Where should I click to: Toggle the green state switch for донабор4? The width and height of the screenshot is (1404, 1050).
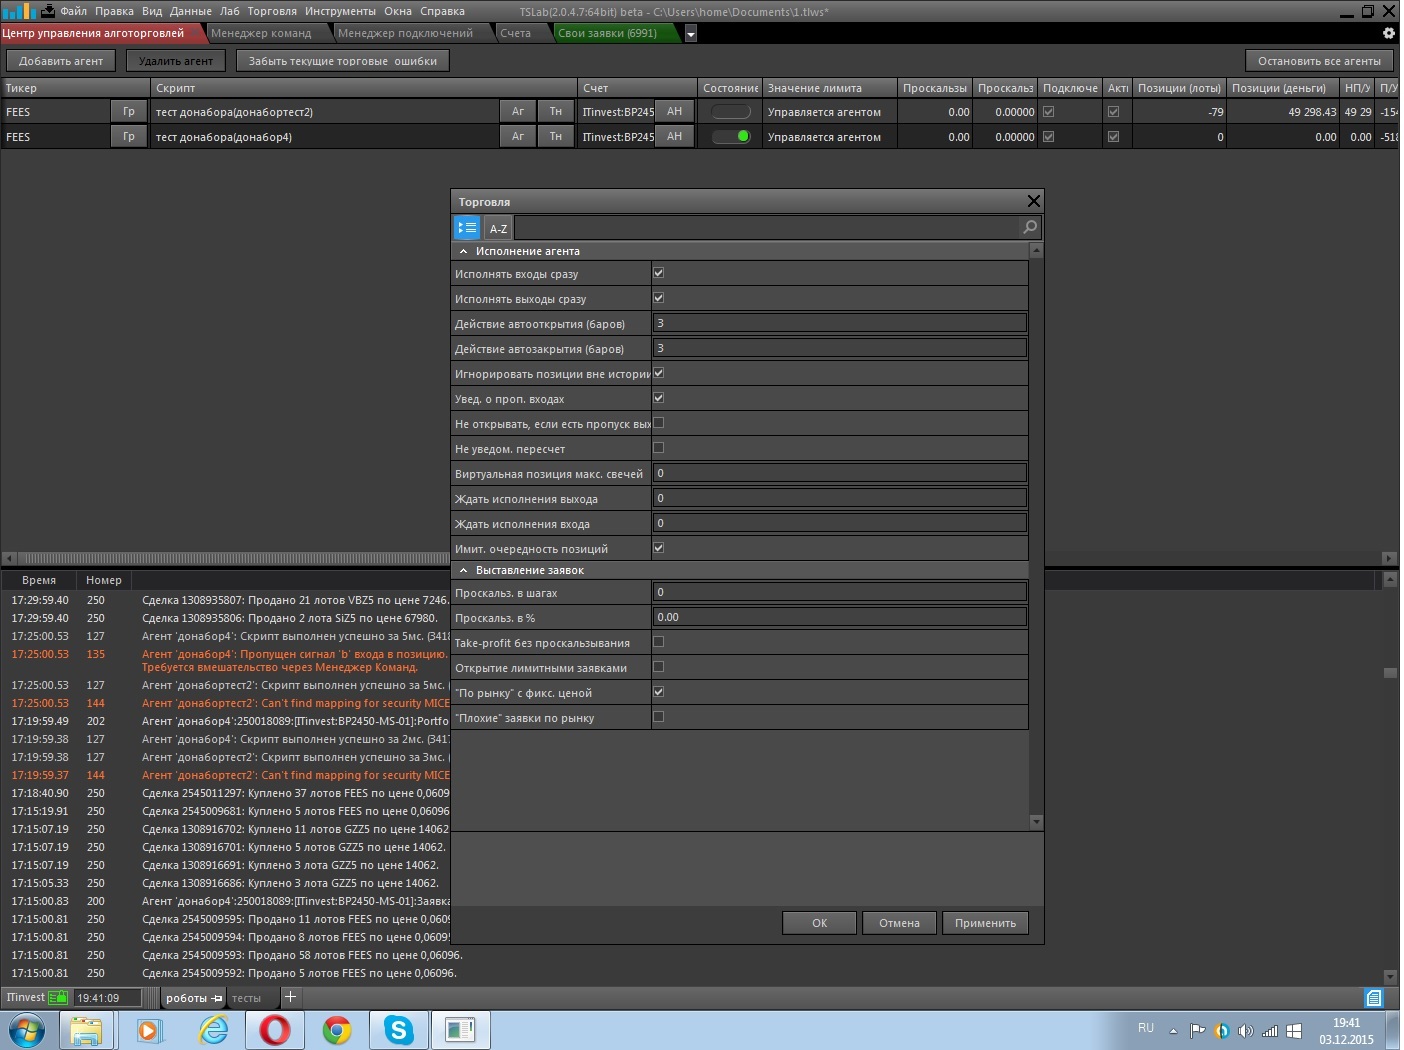(x=731, y=136)
